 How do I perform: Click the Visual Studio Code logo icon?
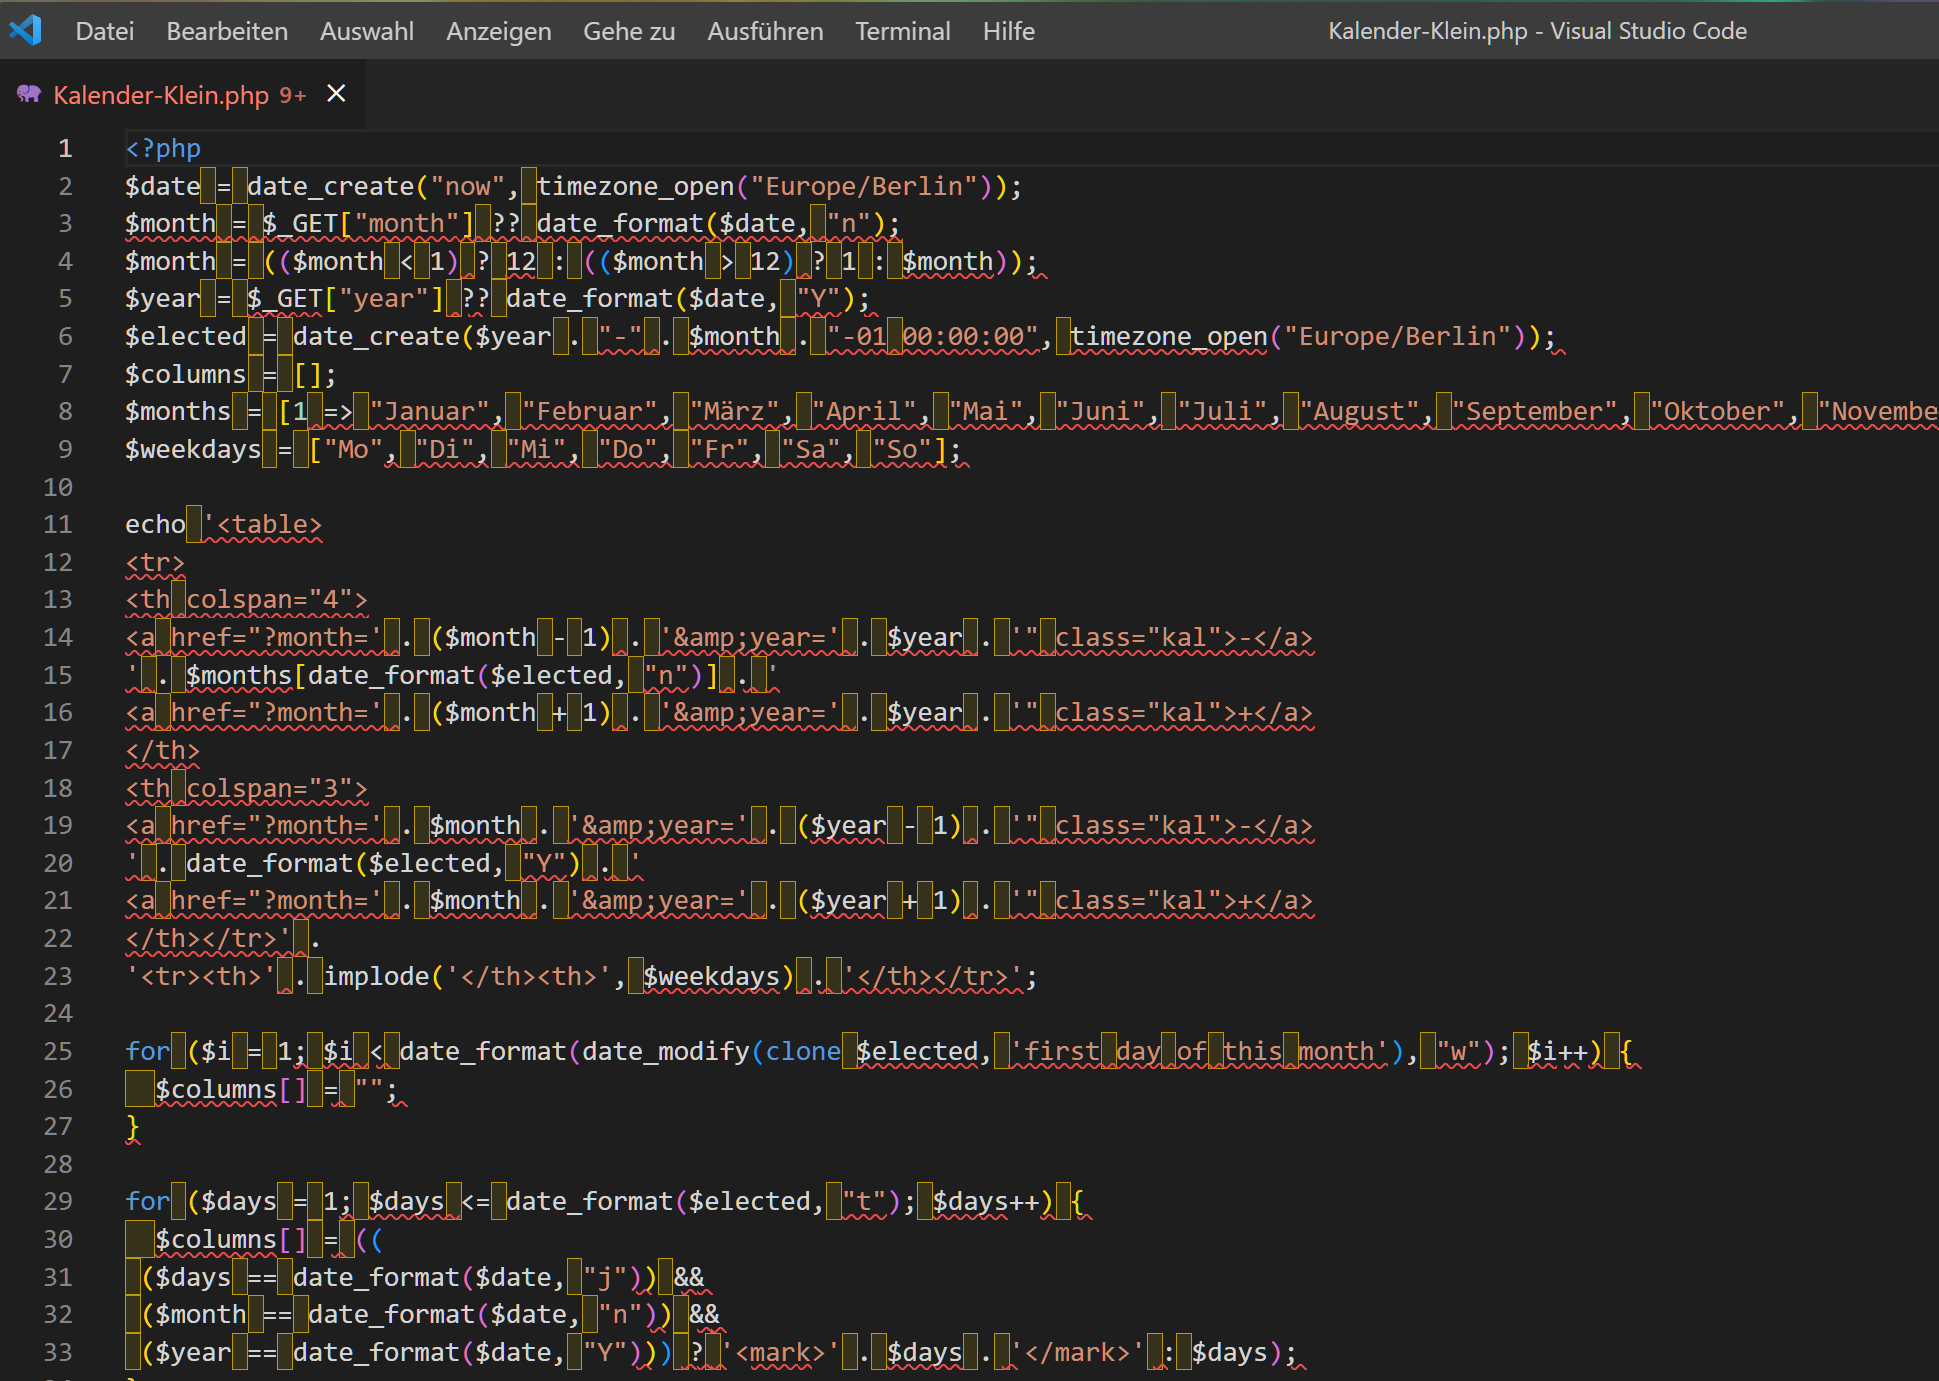tap(25, 30)
